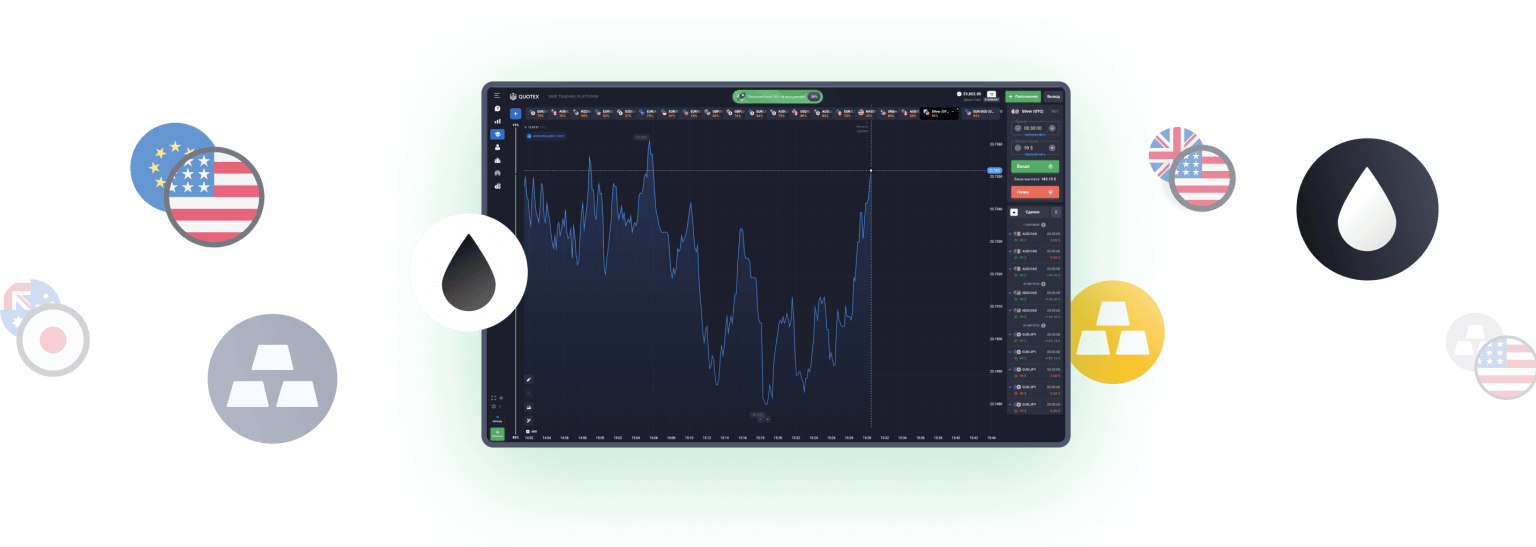Open the account balance dropdown

[x=973, y=96]
